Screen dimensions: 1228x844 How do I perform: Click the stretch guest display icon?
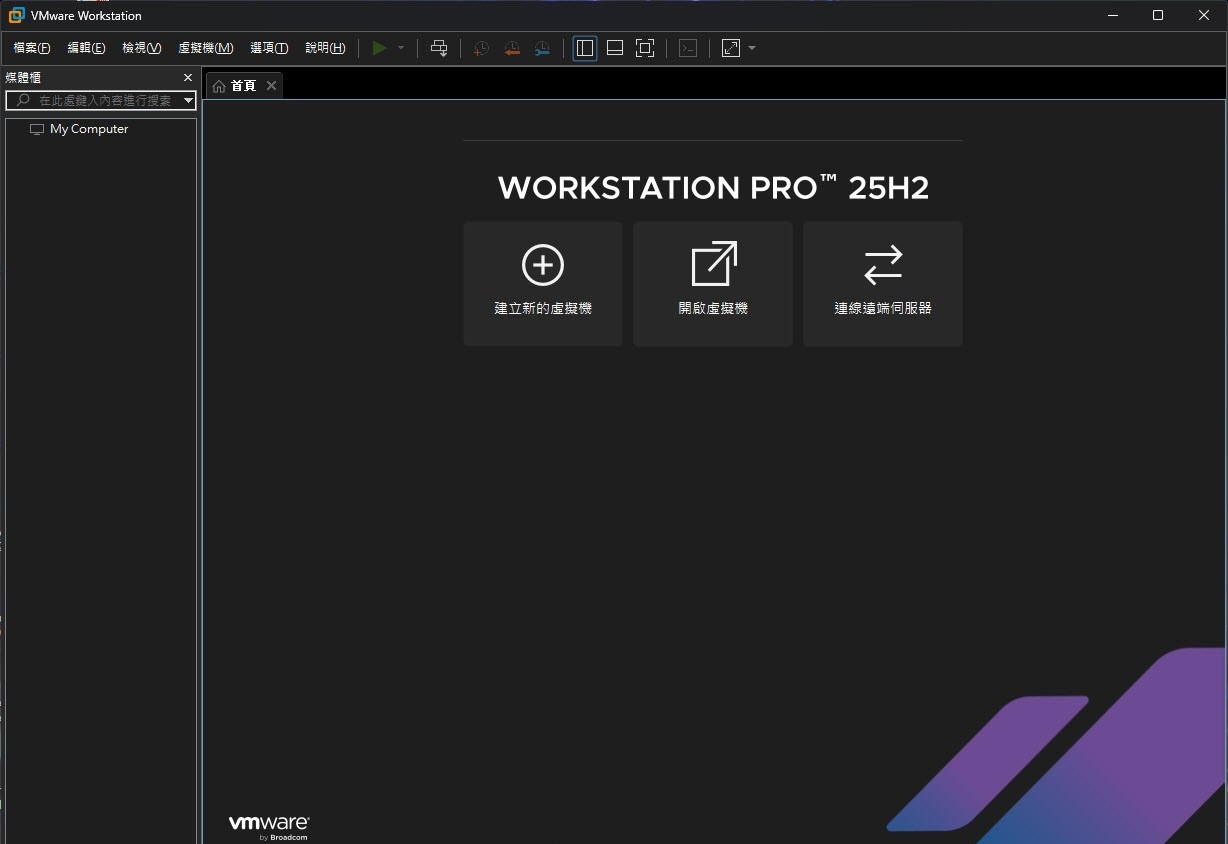pyautogui.click(x=731, y=48)
